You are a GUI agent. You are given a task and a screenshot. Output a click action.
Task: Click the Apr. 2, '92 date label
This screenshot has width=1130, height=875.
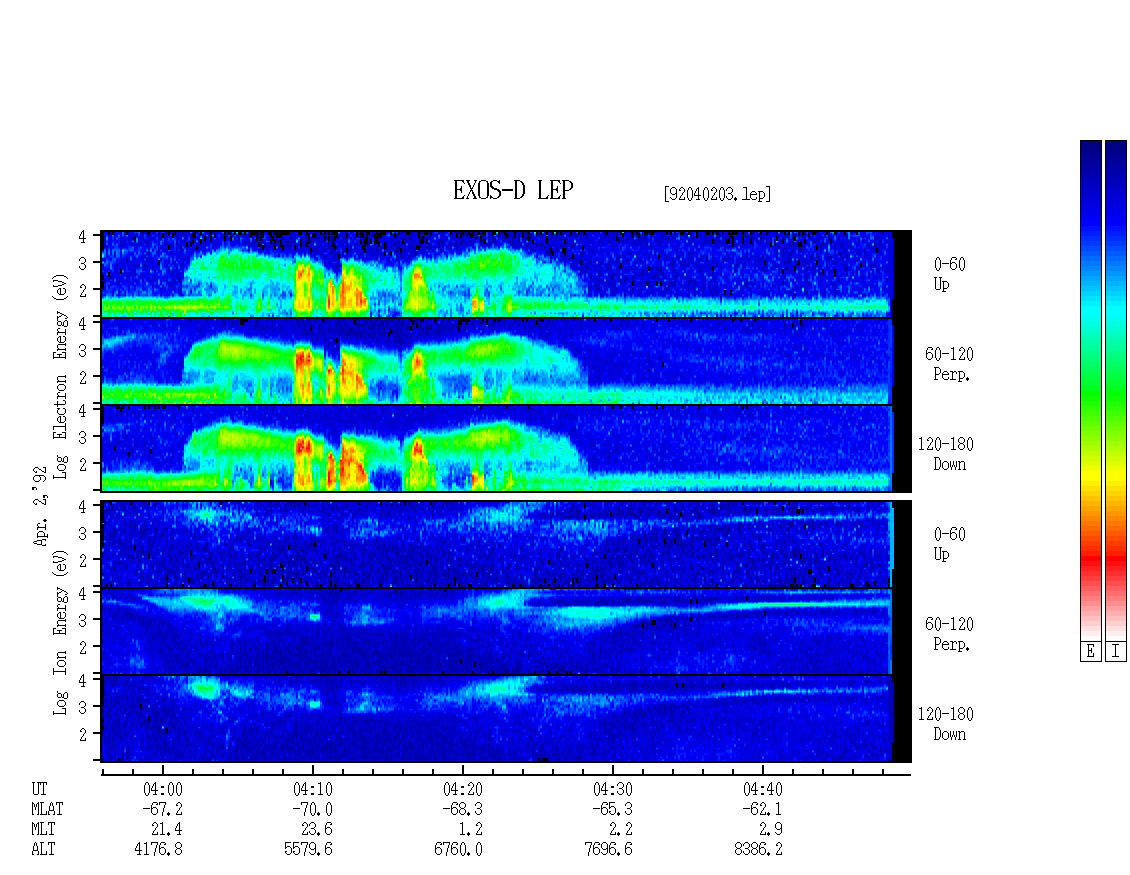click(41, 506)
